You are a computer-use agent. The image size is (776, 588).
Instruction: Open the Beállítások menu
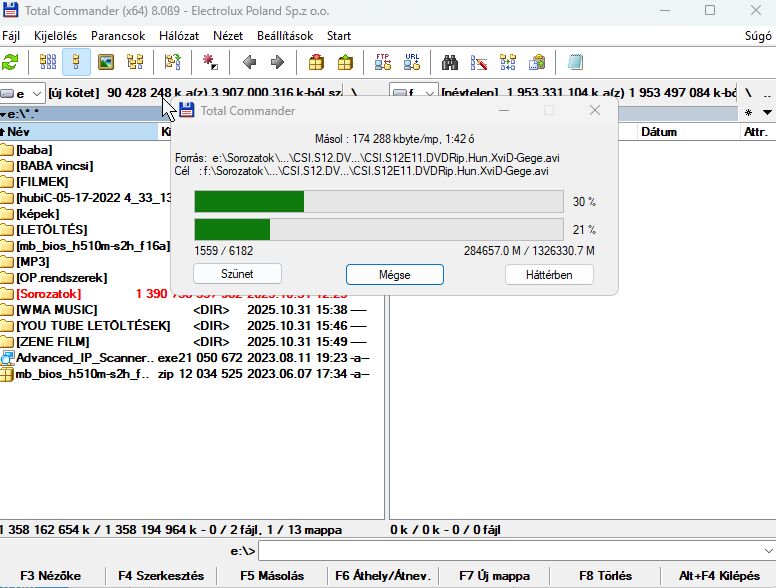click(285, 36)
